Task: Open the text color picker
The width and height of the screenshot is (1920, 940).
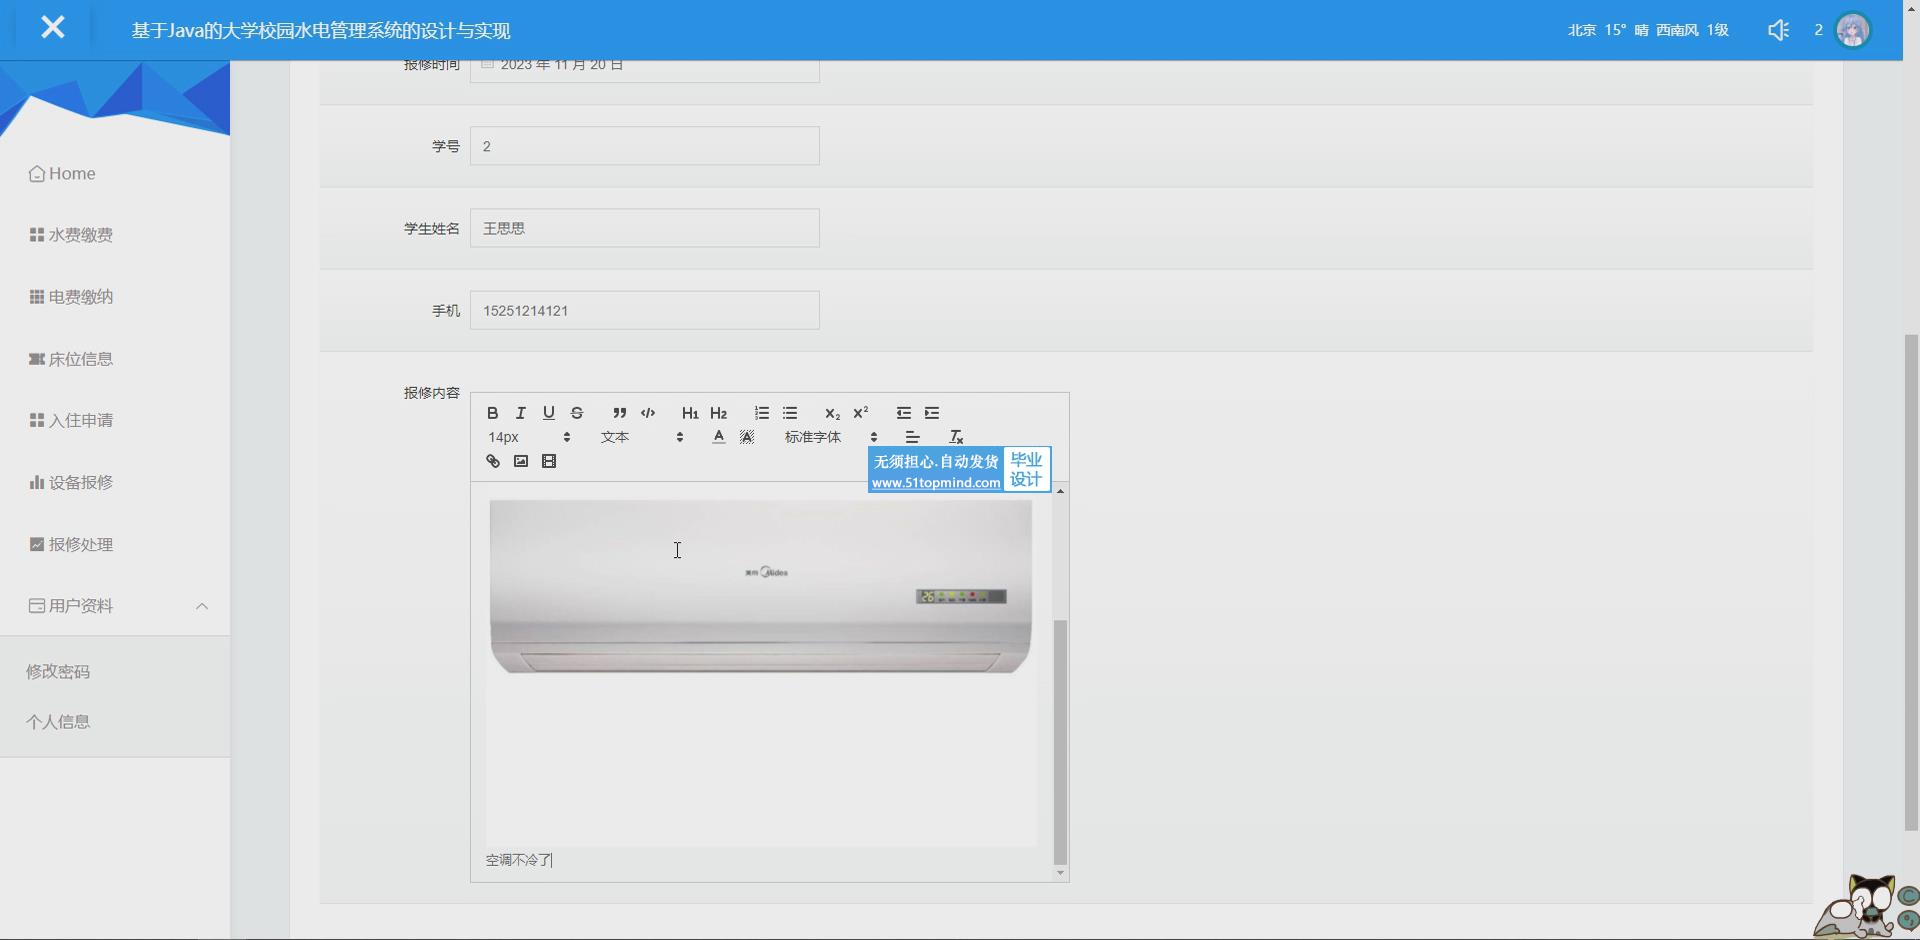Action: pos(718,437)
